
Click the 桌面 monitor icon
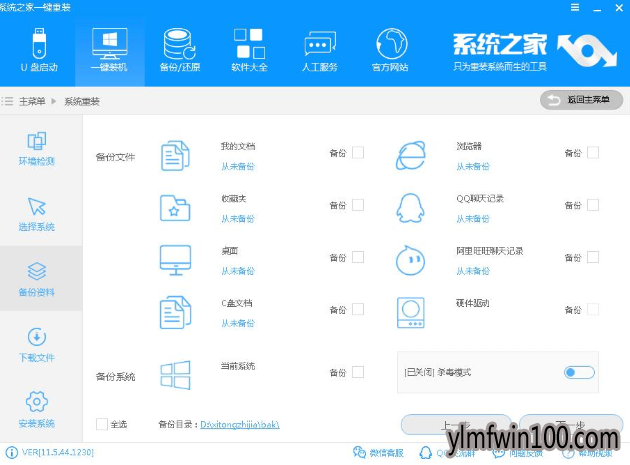pyautogui.click(x=175, y=260)
